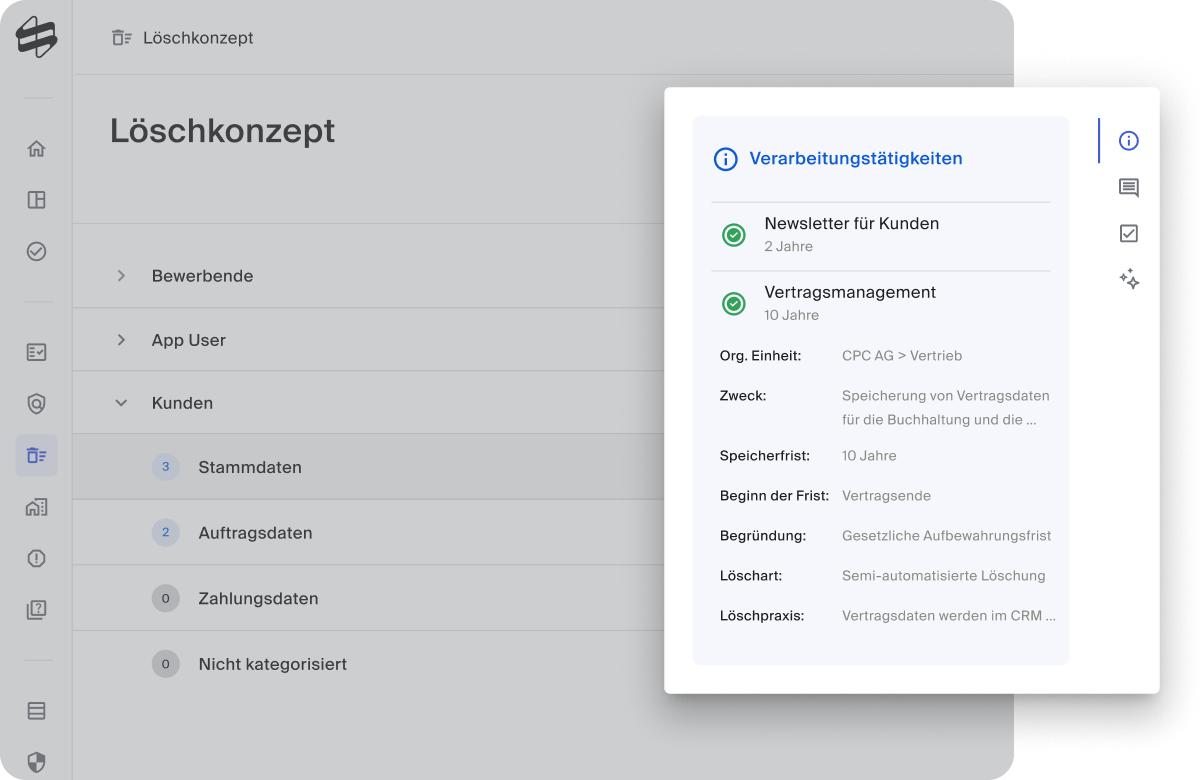Click the truncated Löschpraxis value text
Image resolution: width=1200 pixels, height=780 pixels.
(949, 616)
